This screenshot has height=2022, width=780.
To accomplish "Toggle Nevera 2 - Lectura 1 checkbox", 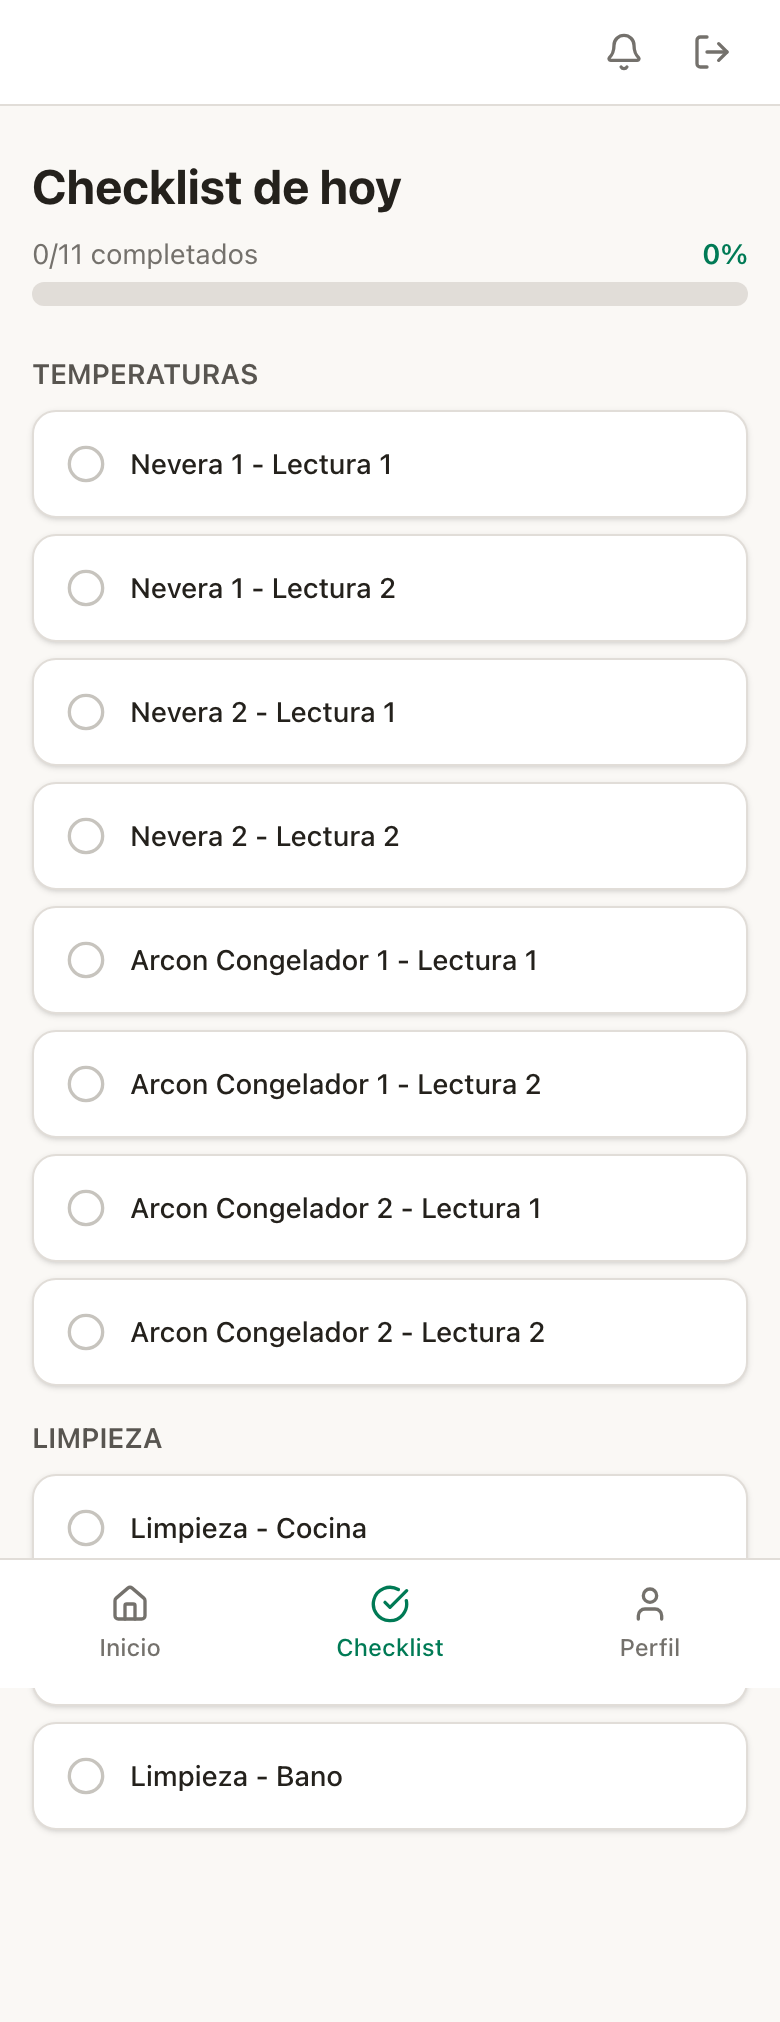I will (x=86, y=712).
